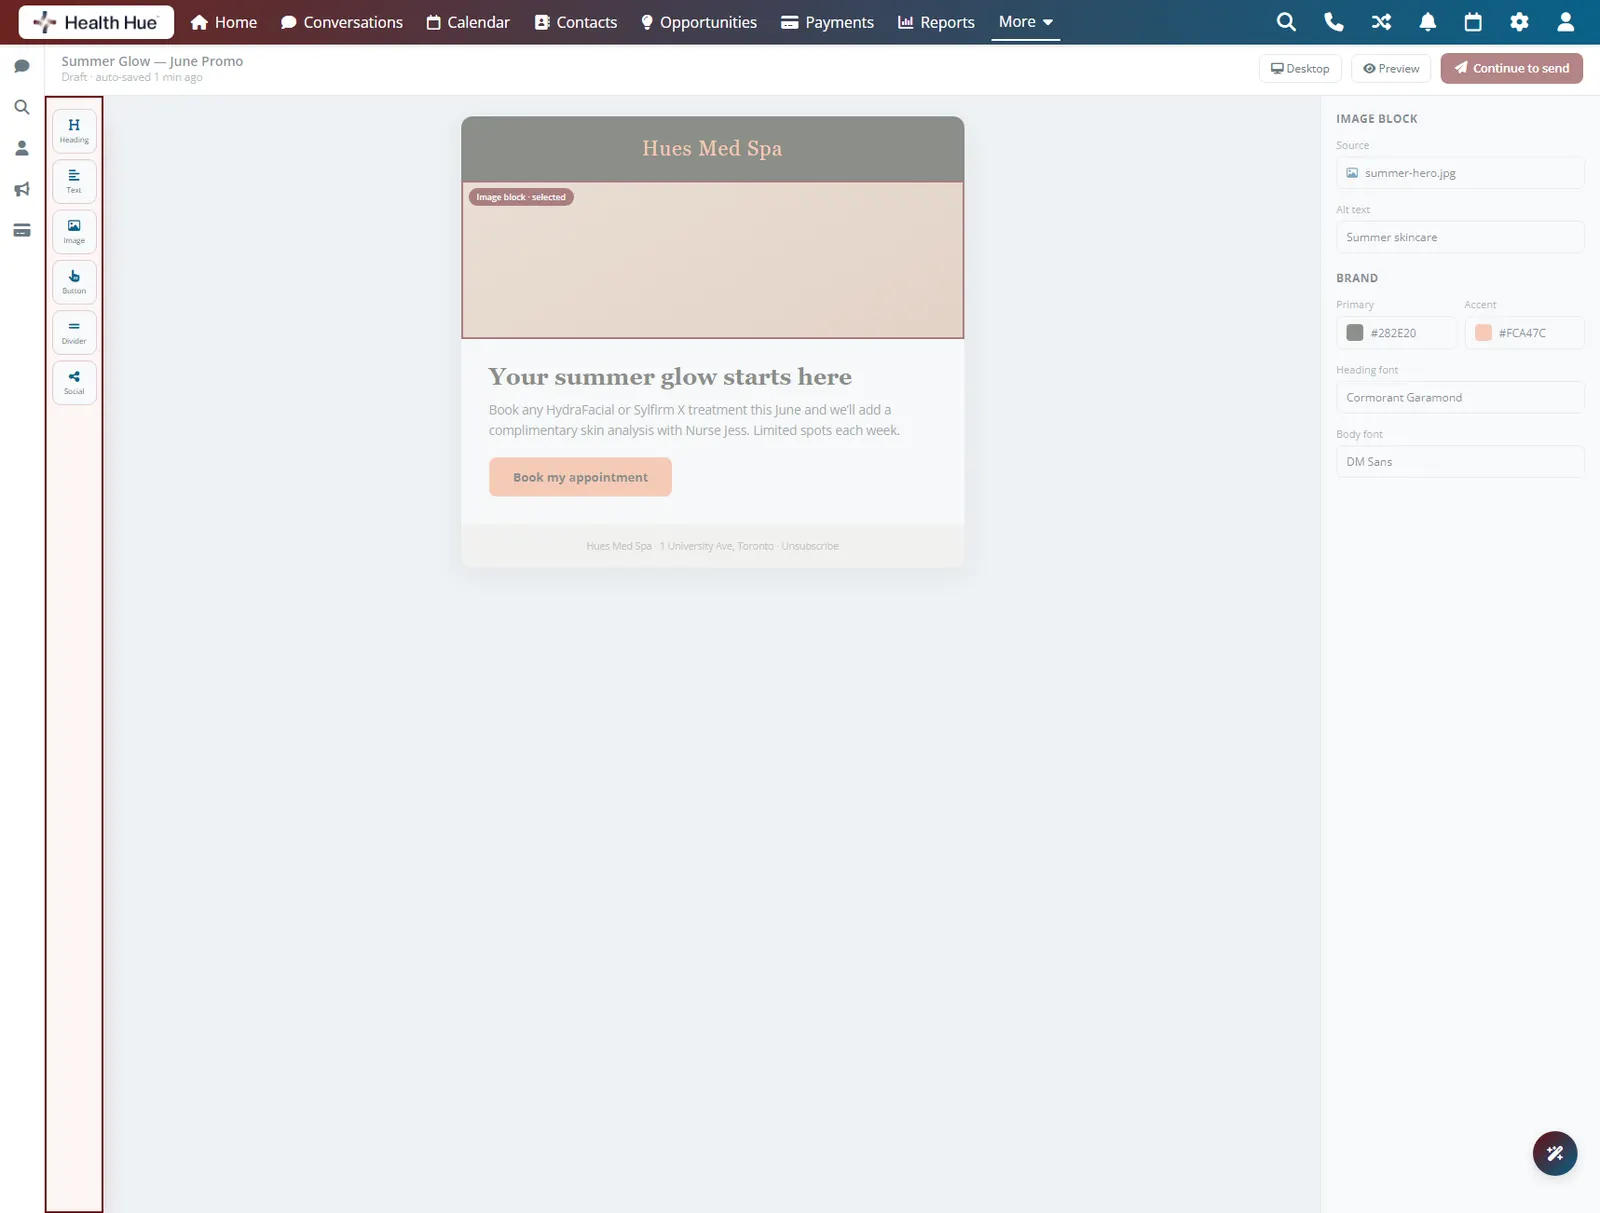Open the phone dialer icon
The width and height of the screenshot is (1600, 1213).
[1333, 22]
